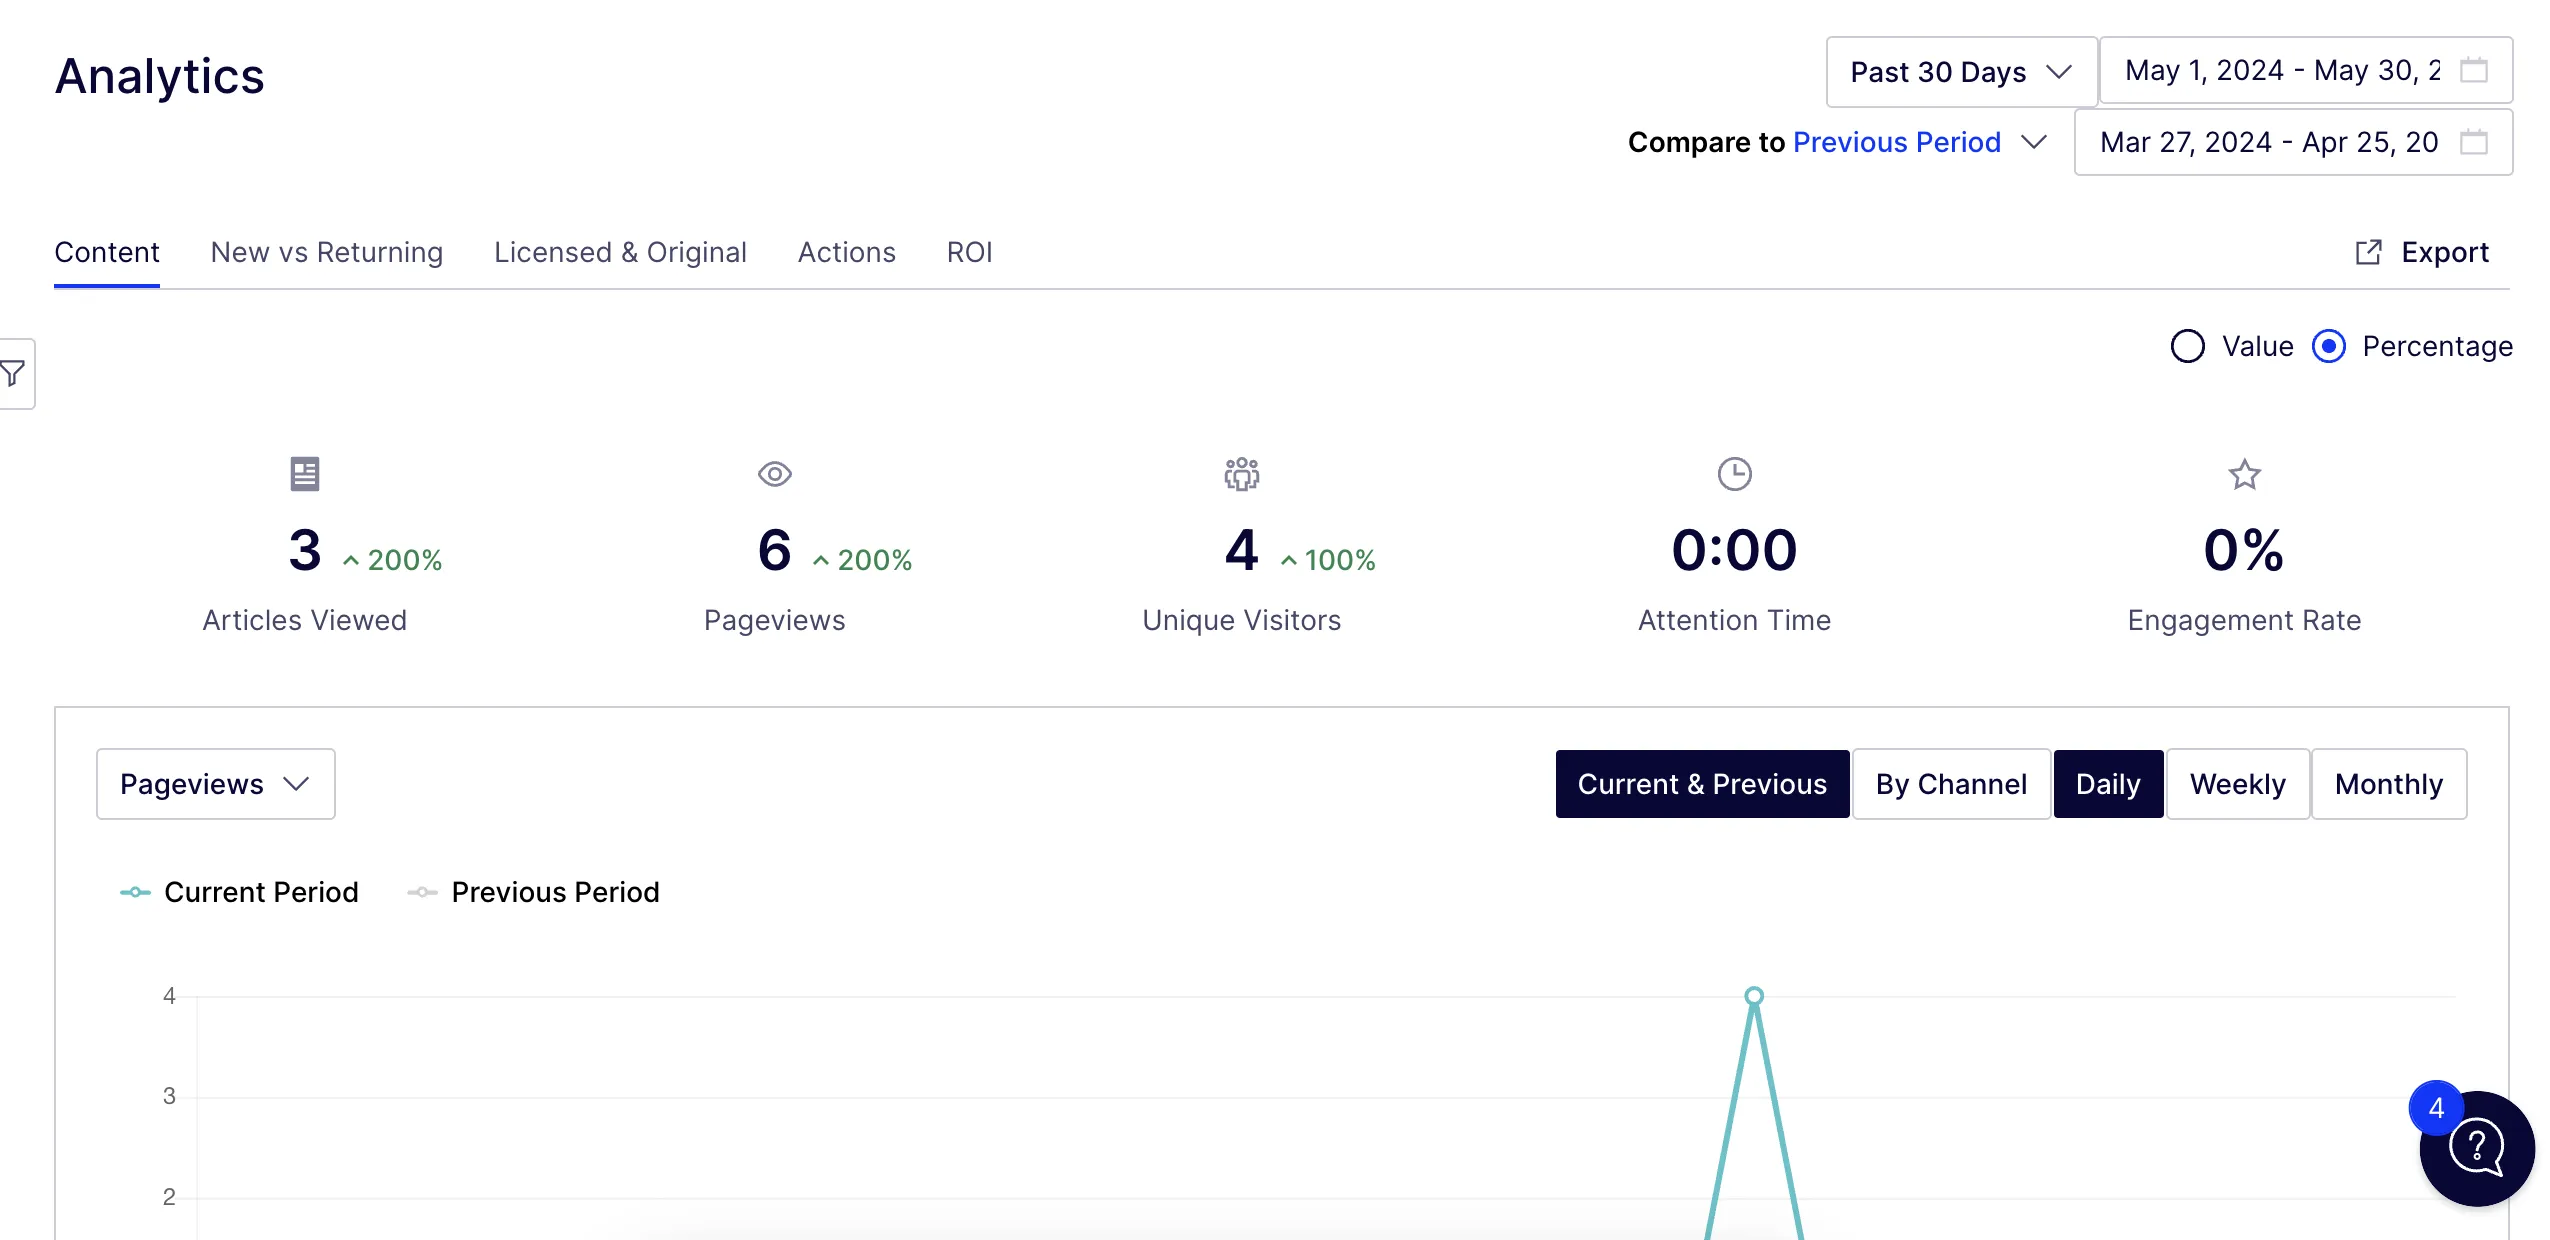Click the Analytics page heading
Viewport: 2550px width, 1240px height.
160,76
